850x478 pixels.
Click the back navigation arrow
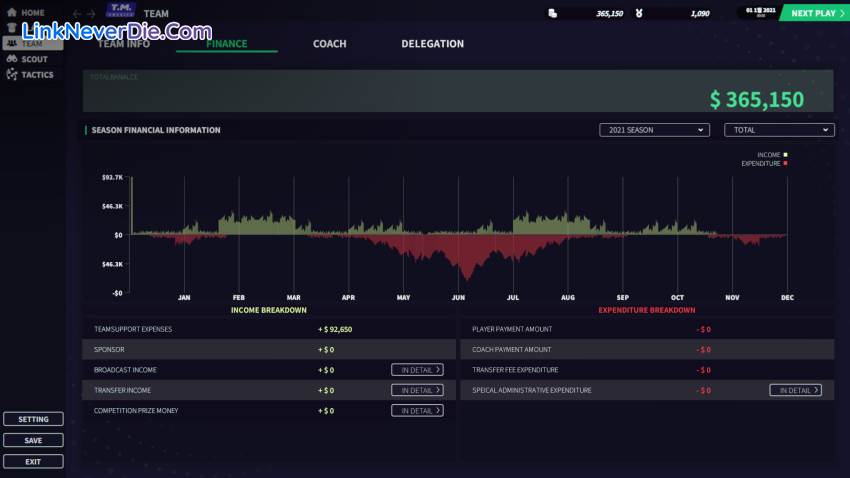(x=77, y=14)
